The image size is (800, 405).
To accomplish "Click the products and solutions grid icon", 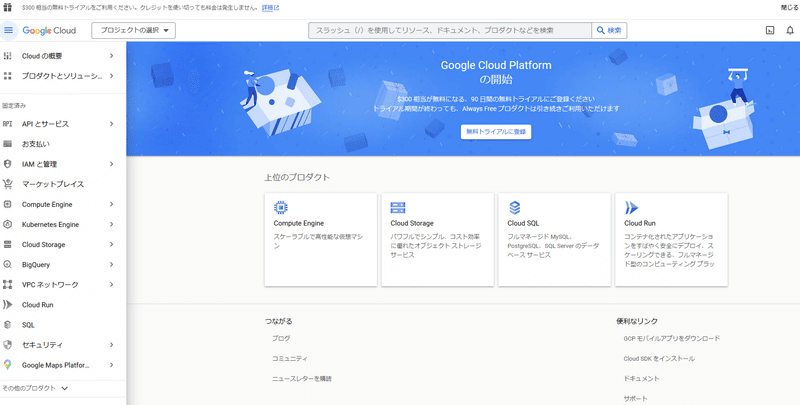I will click(8, 76).
